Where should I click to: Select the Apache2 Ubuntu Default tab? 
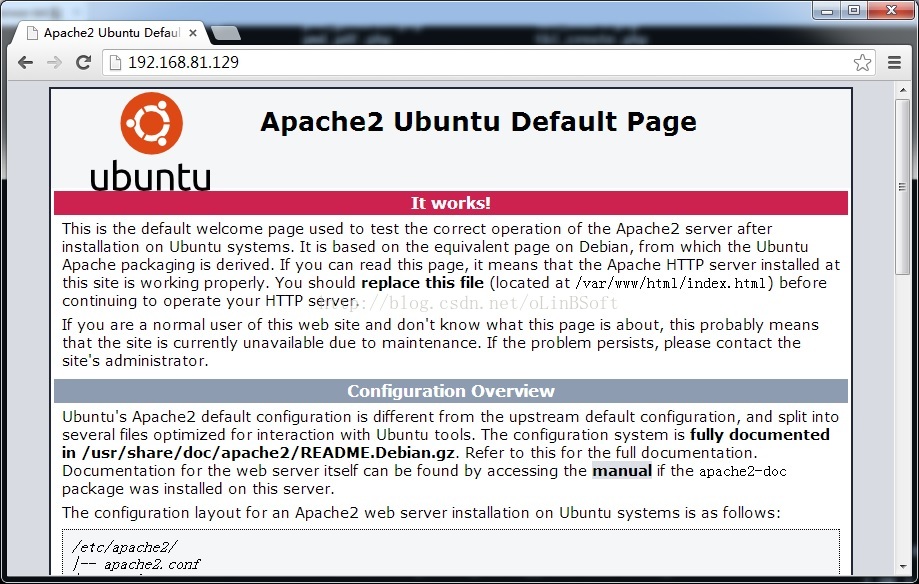[108, 33]
